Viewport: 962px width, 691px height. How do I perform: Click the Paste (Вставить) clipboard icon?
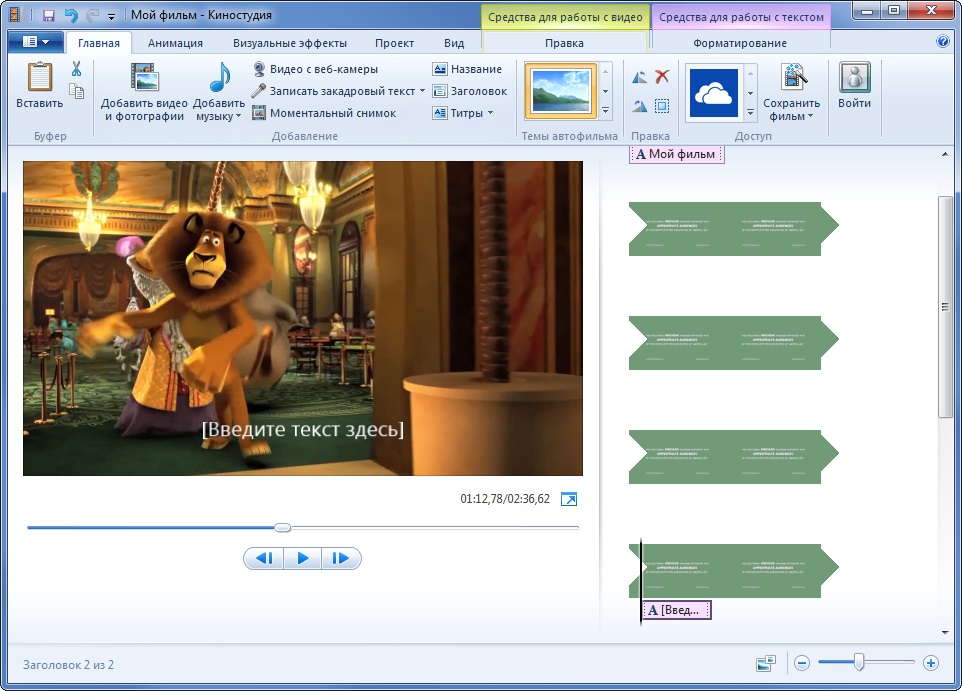[x=39, y=78]
